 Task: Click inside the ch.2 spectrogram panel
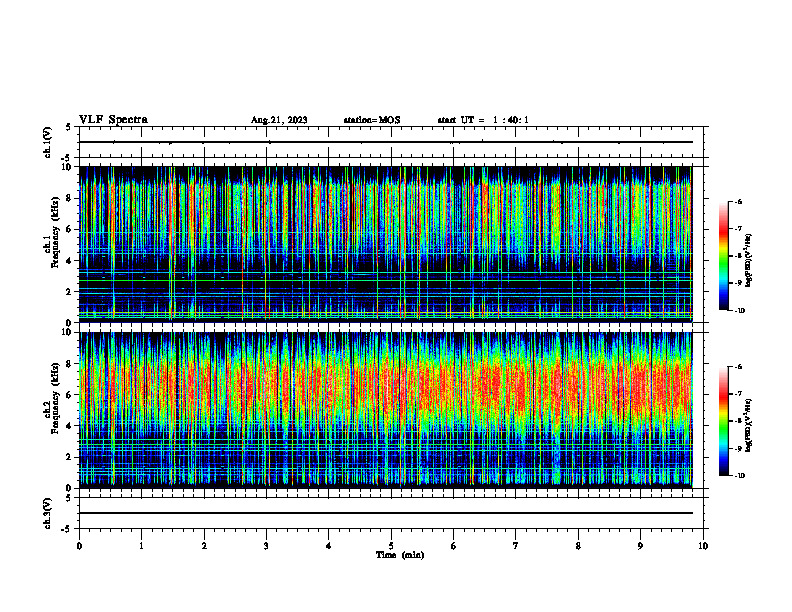tap(386, 410)
